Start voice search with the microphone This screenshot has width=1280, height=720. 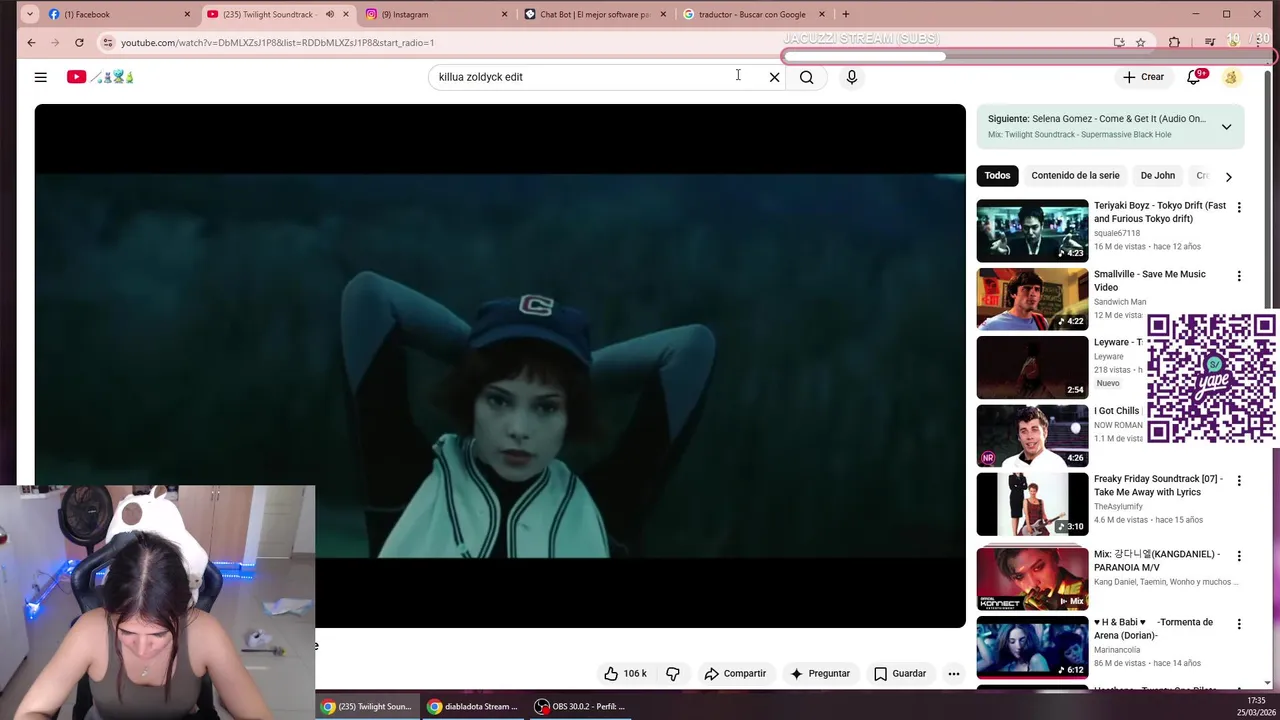[851, 77]
